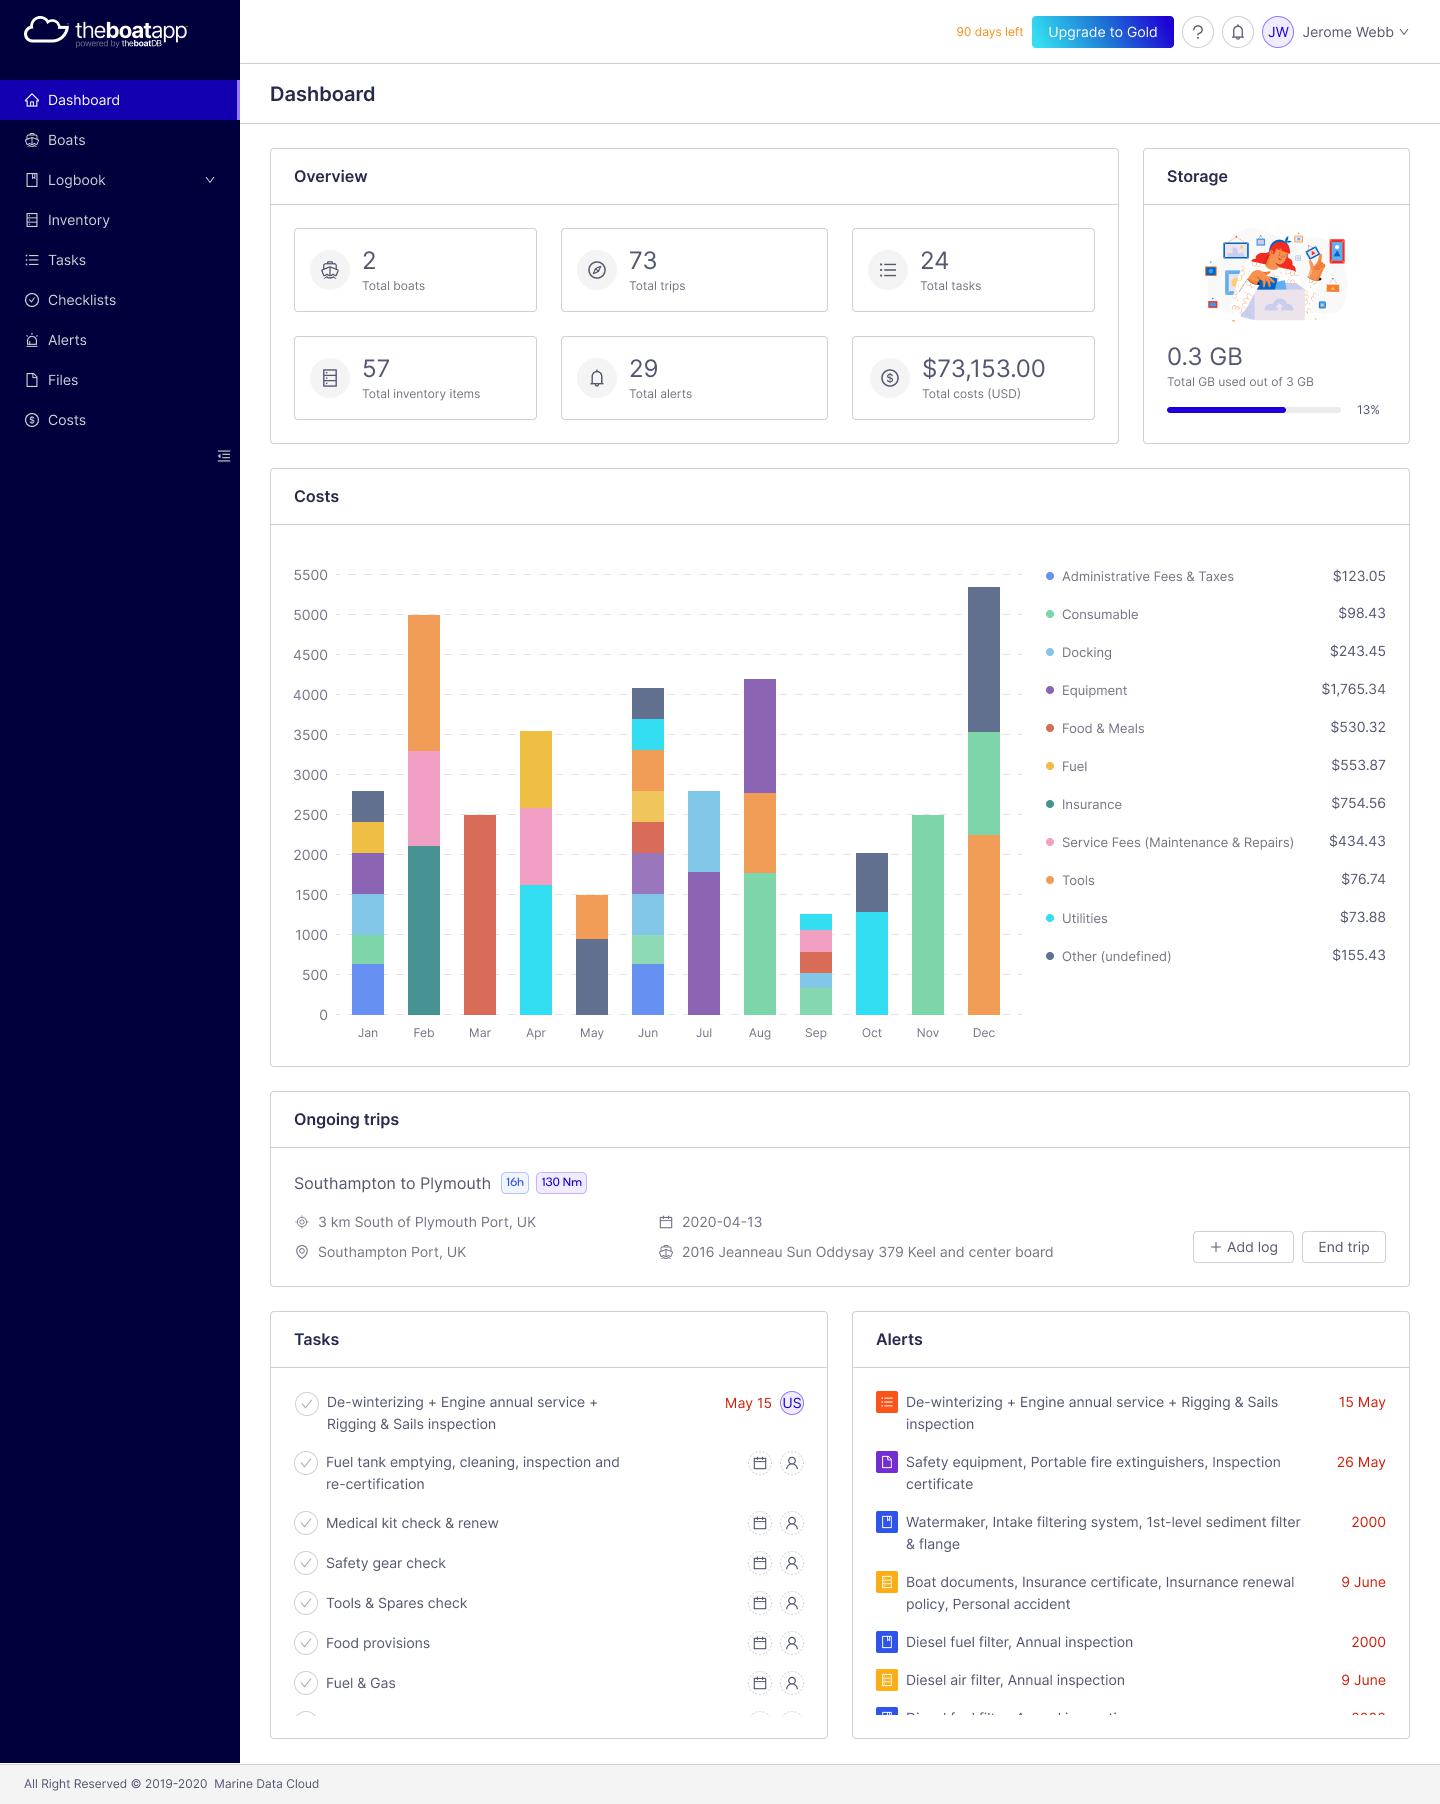The height and width of the screenshot is (1804, 1440).
Task: Navigate to Costs in the sidebar
Action: click(120, 420)
